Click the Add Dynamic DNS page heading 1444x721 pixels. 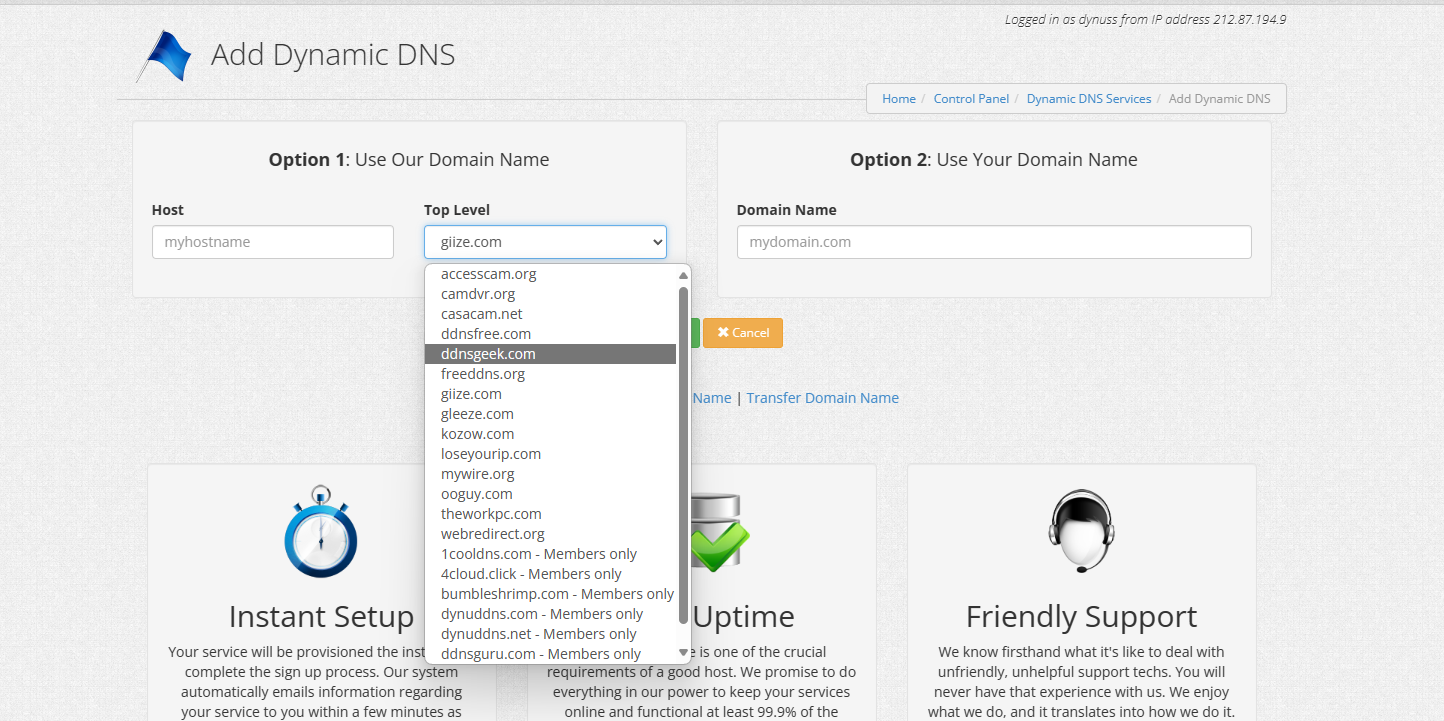click(x=333, y=54)
